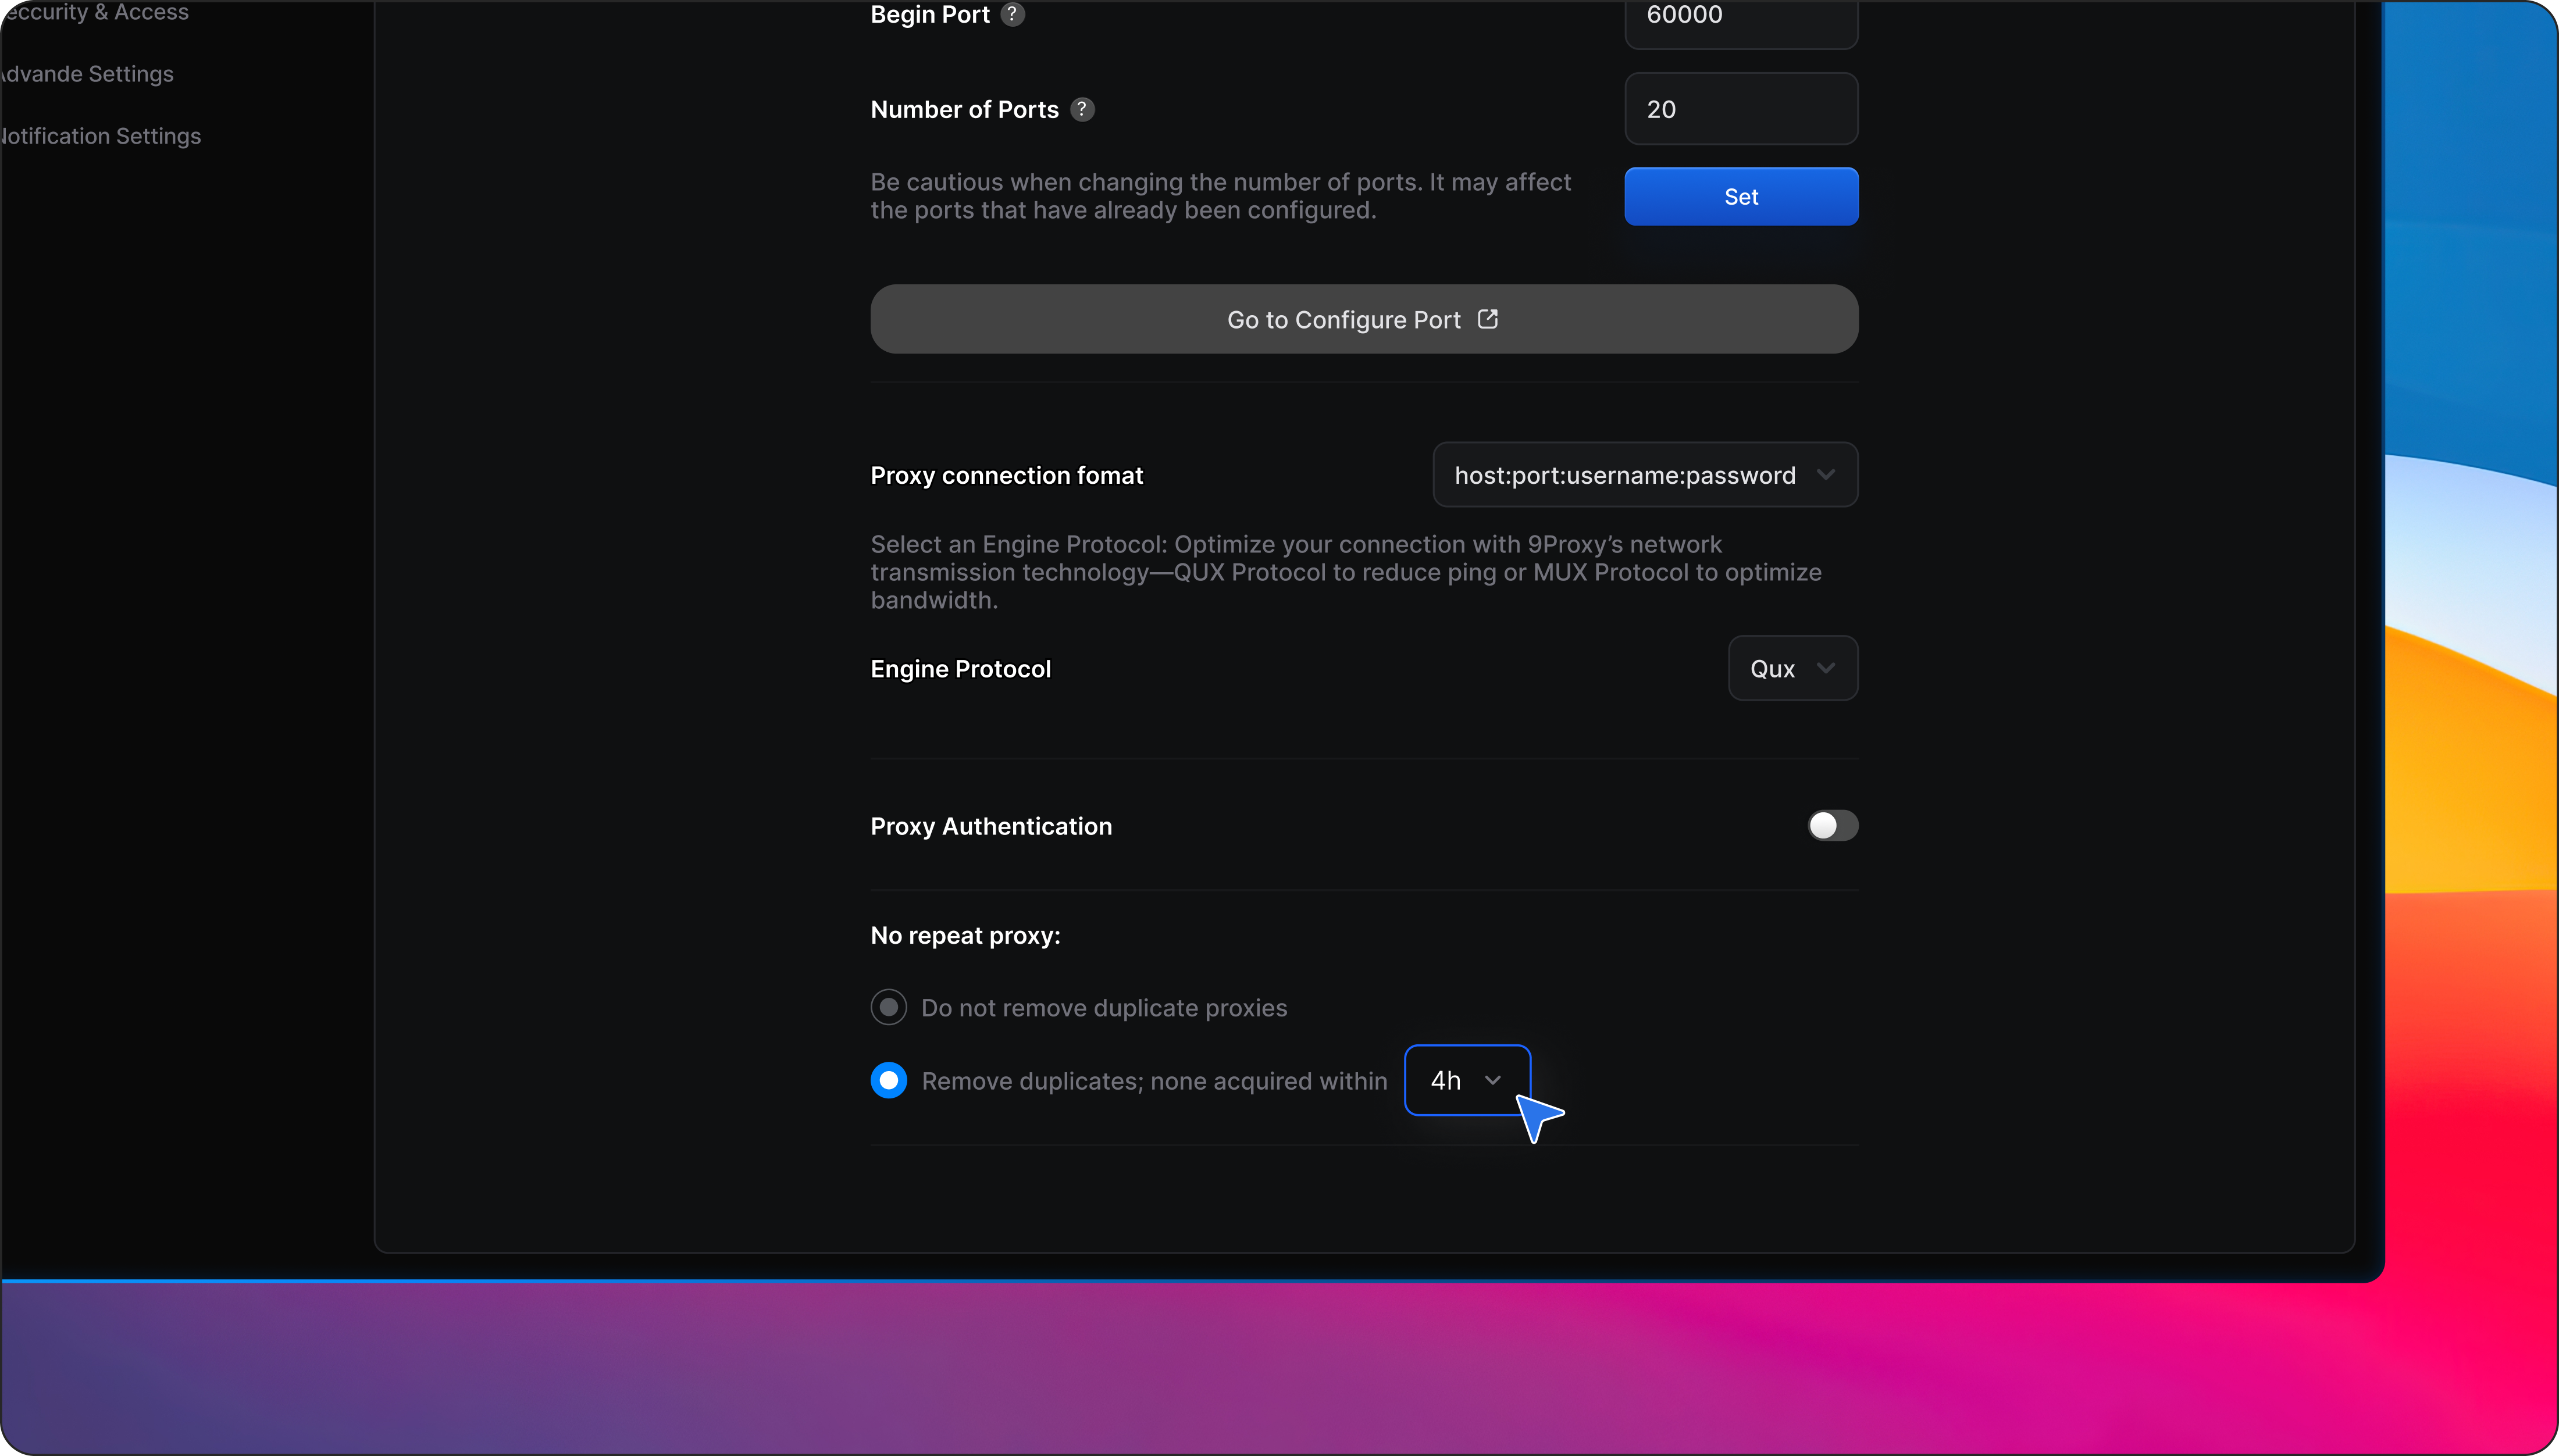Enable the Proxy Authentication toggle
Image resolution: width=2559 pixels, height=1456 pixels.
(1832, 826)
